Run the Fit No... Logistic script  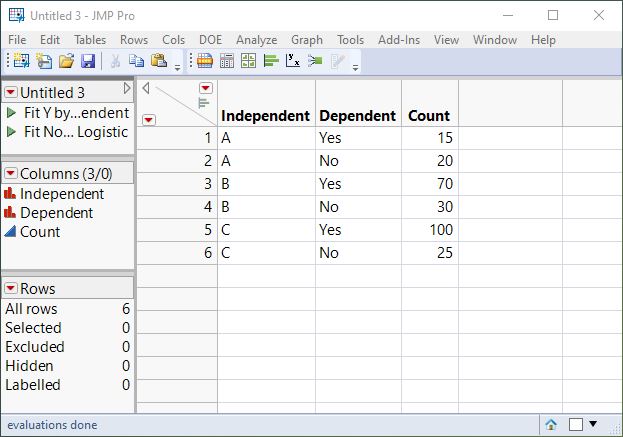click(11, 131)
